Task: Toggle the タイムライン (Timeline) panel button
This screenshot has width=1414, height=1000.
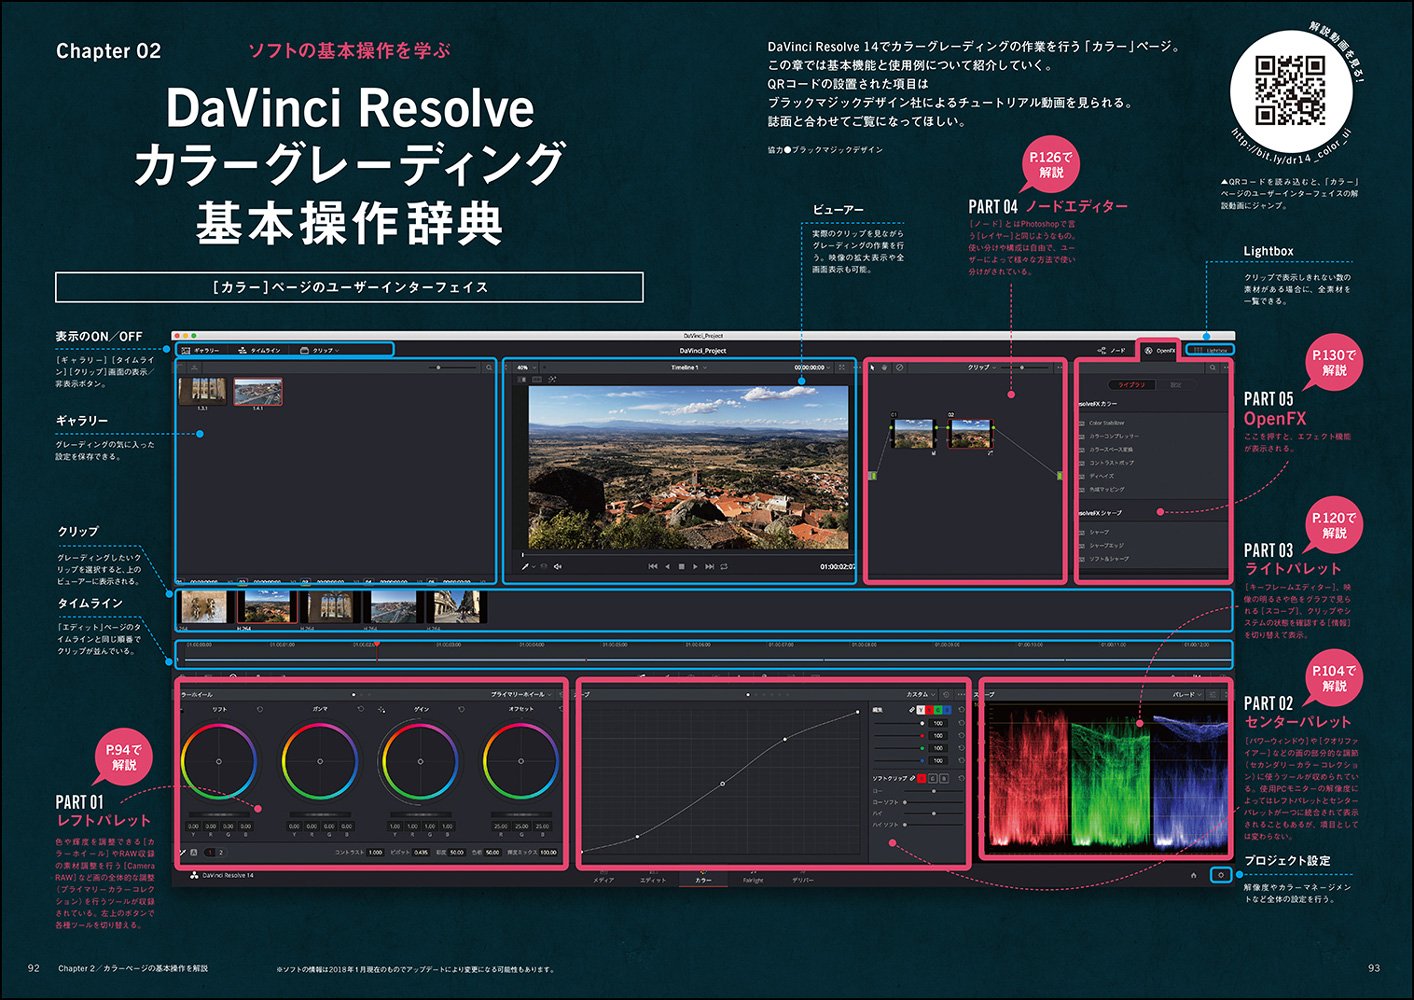Action: (259, 350)
